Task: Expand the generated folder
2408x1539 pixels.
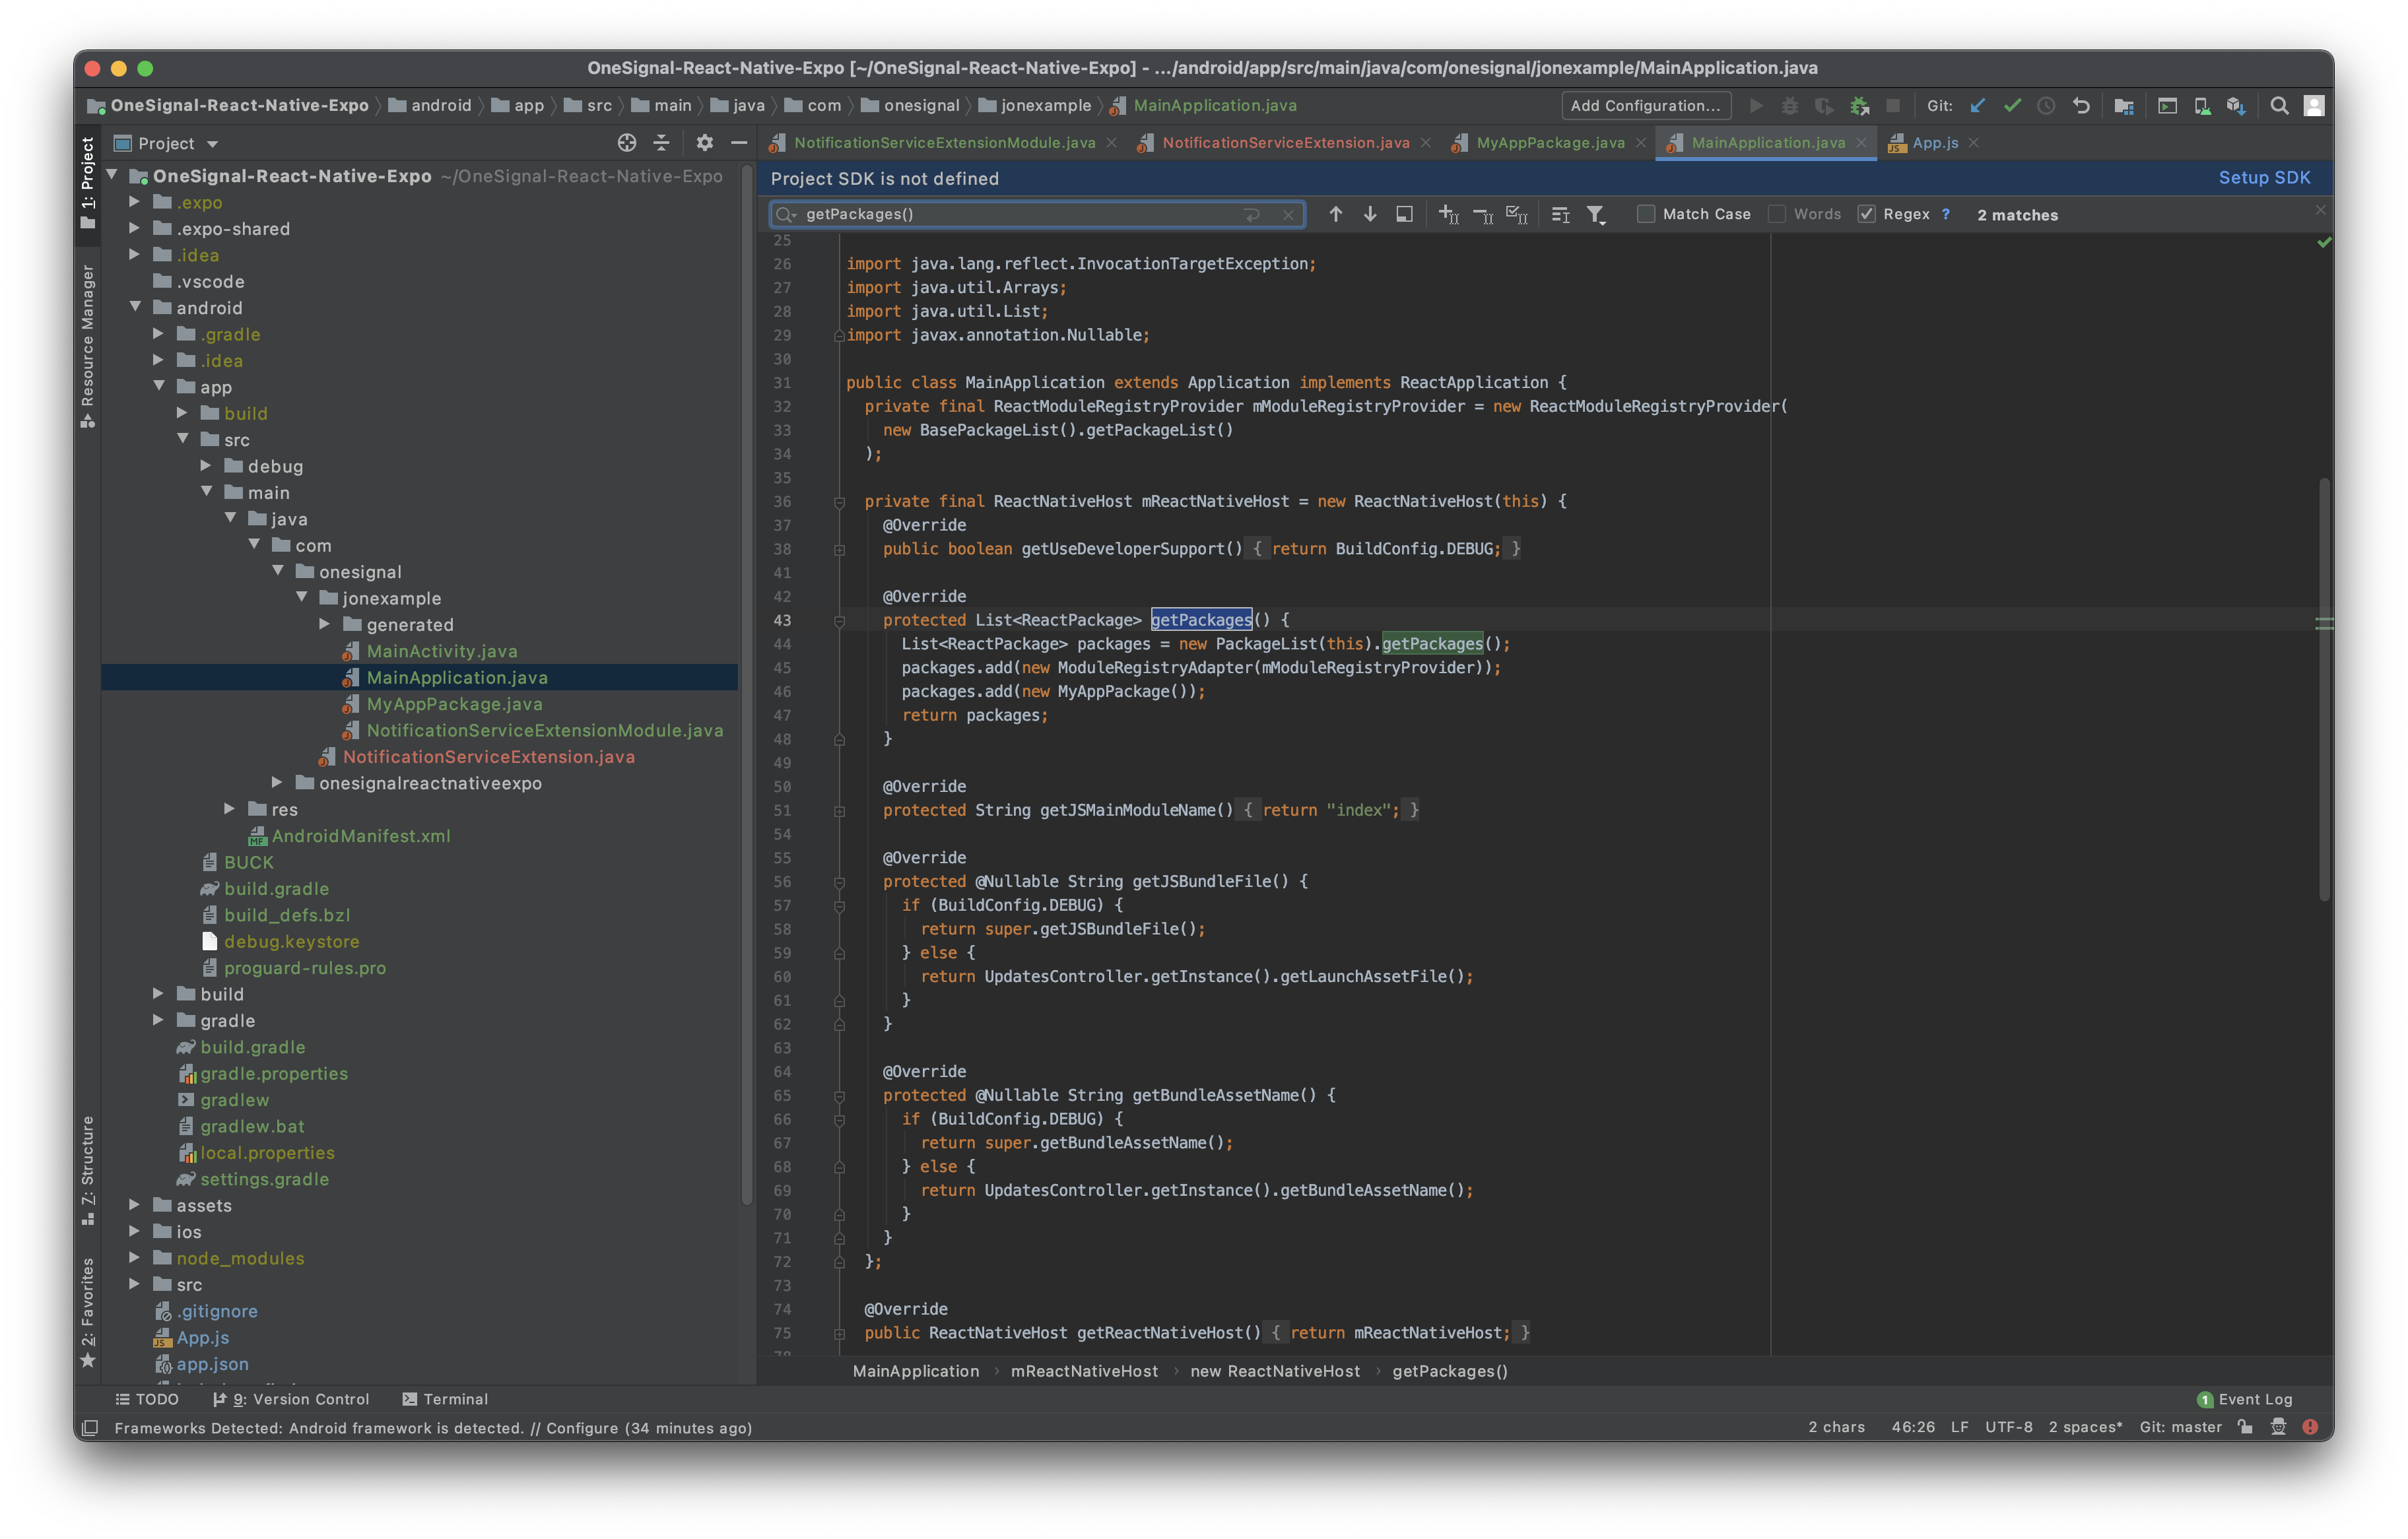Action: 324,624
